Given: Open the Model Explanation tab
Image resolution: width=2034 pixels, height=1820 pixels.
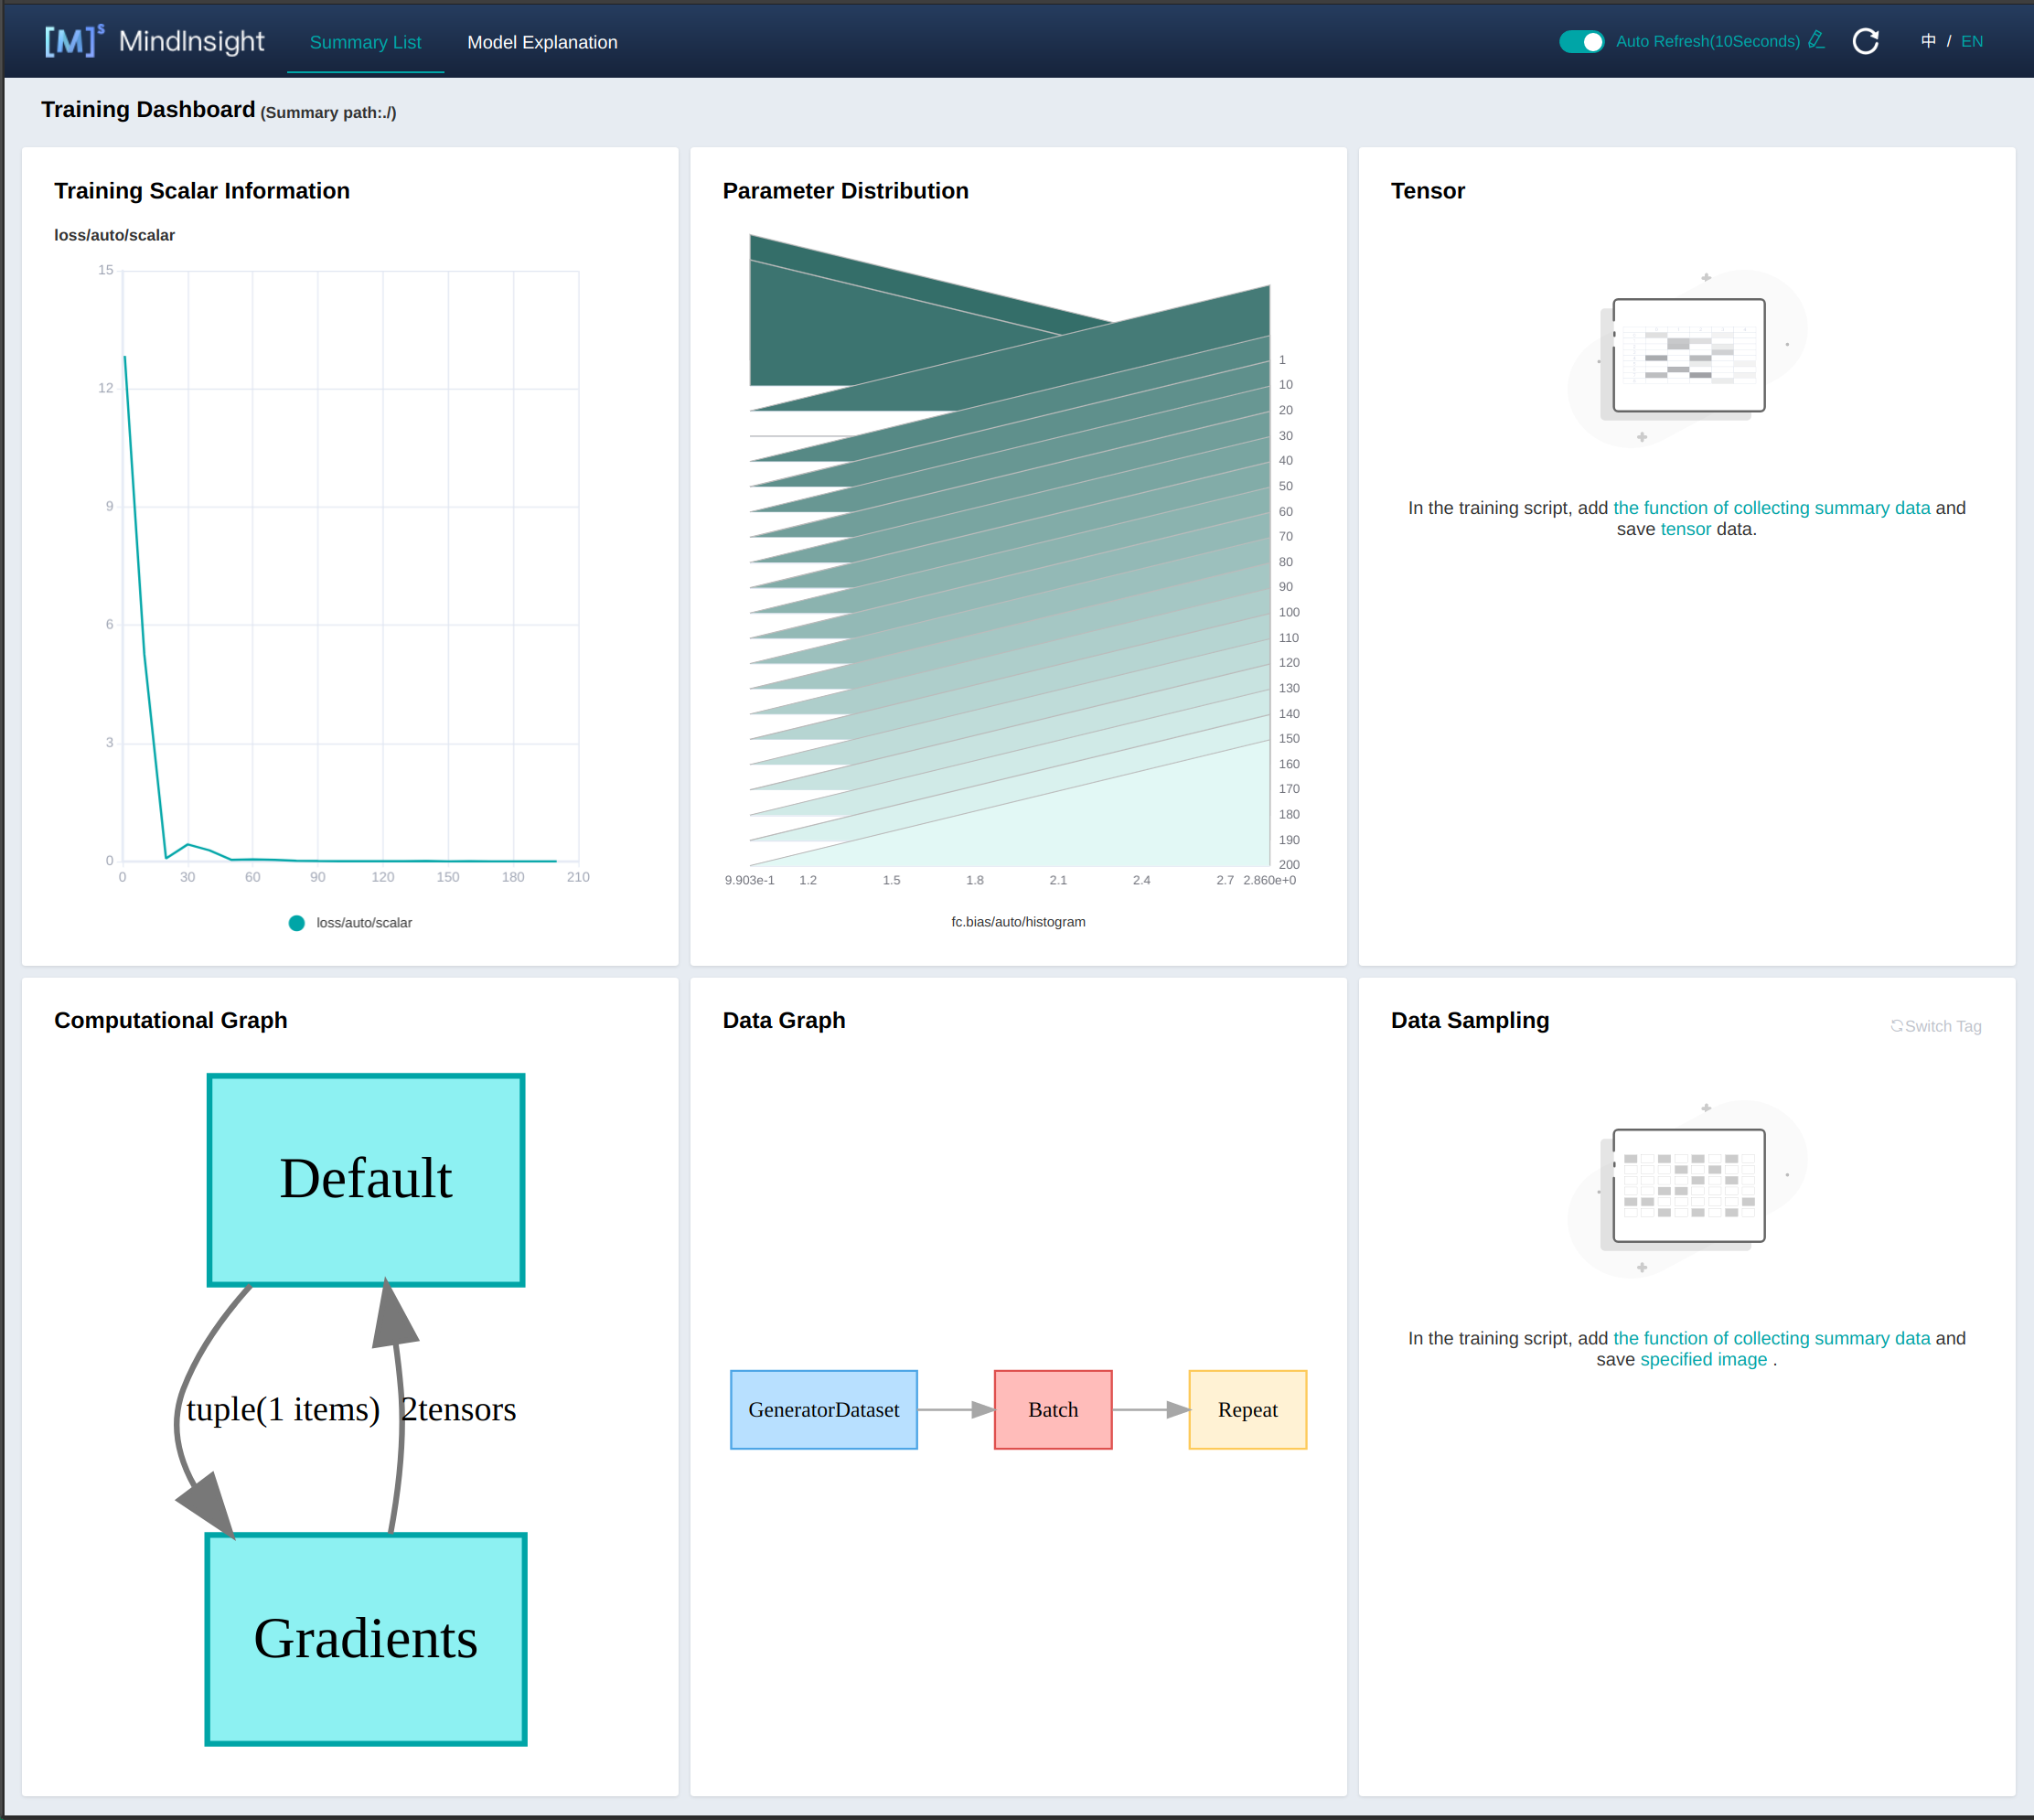Looking at the screenshot, I should coord(542,42).
